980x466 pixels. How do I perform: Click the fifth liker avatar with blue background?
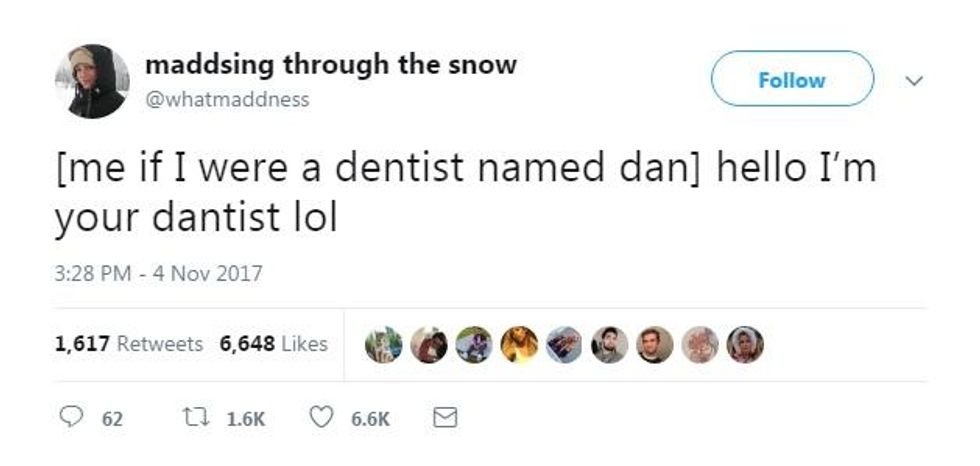tap(564, 344)
